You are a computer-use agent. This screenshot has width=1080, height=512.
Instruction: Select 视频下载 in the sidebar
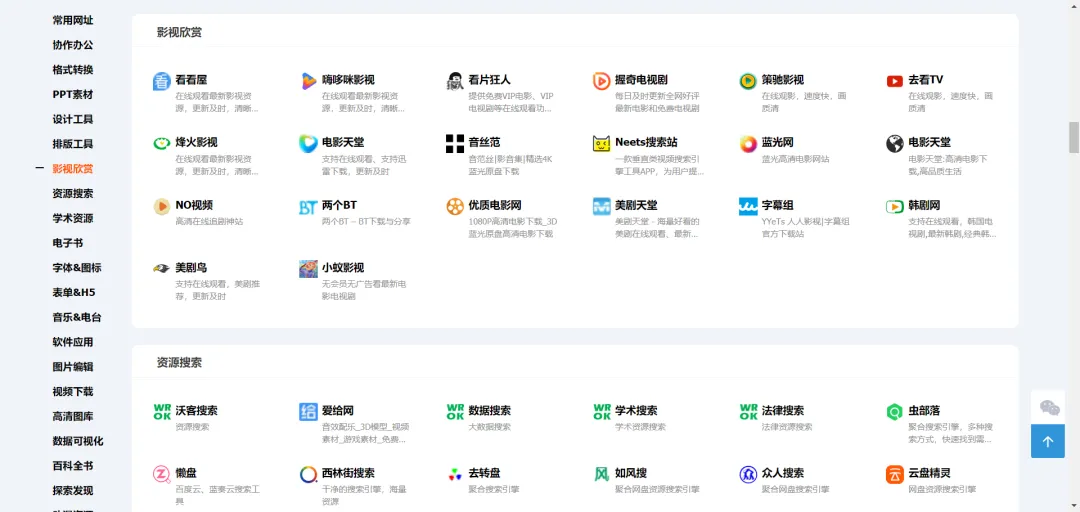73,391
